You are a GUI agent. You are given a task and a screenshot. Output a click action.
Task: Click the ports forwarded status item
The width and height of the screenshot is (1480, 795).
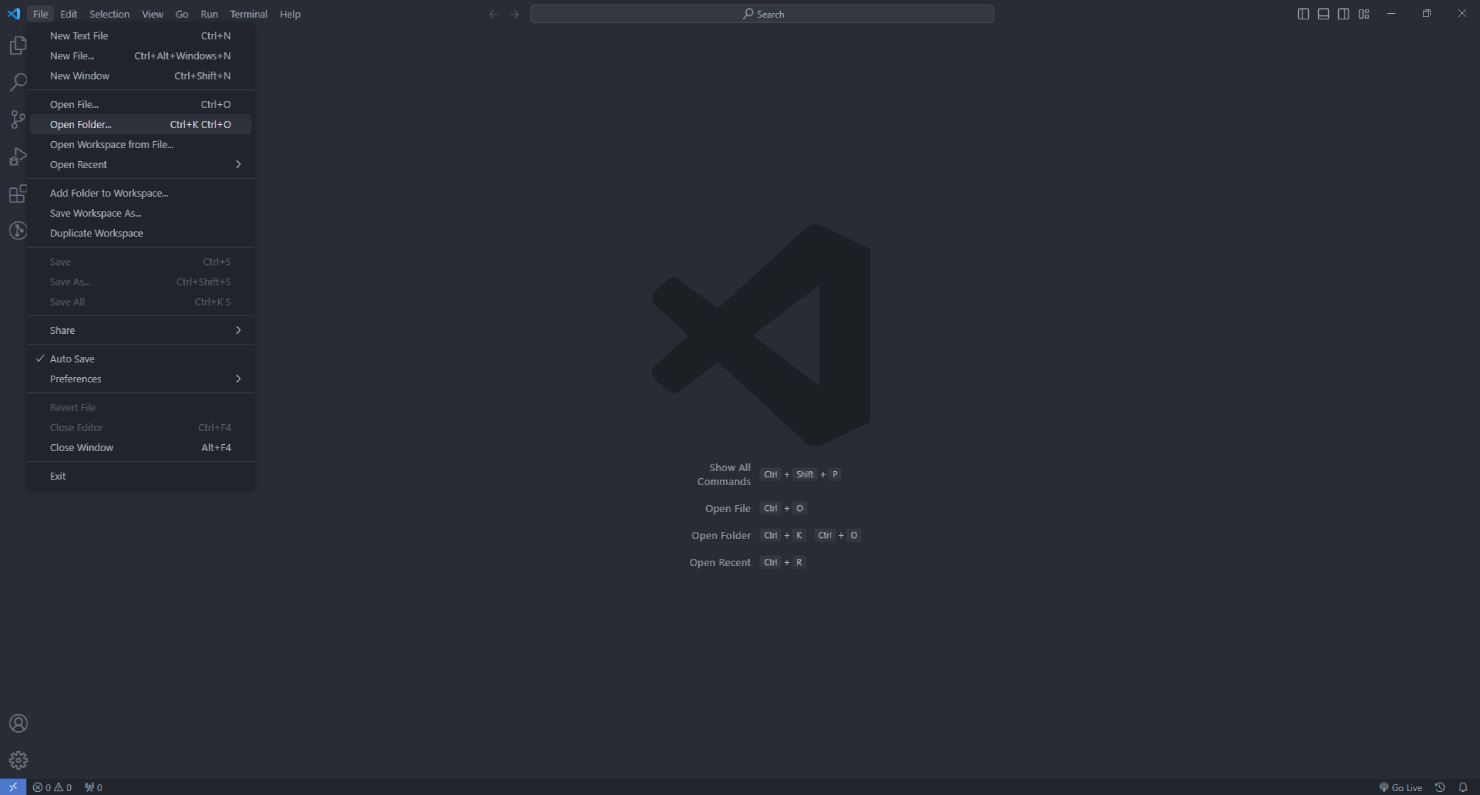[93, 787]
